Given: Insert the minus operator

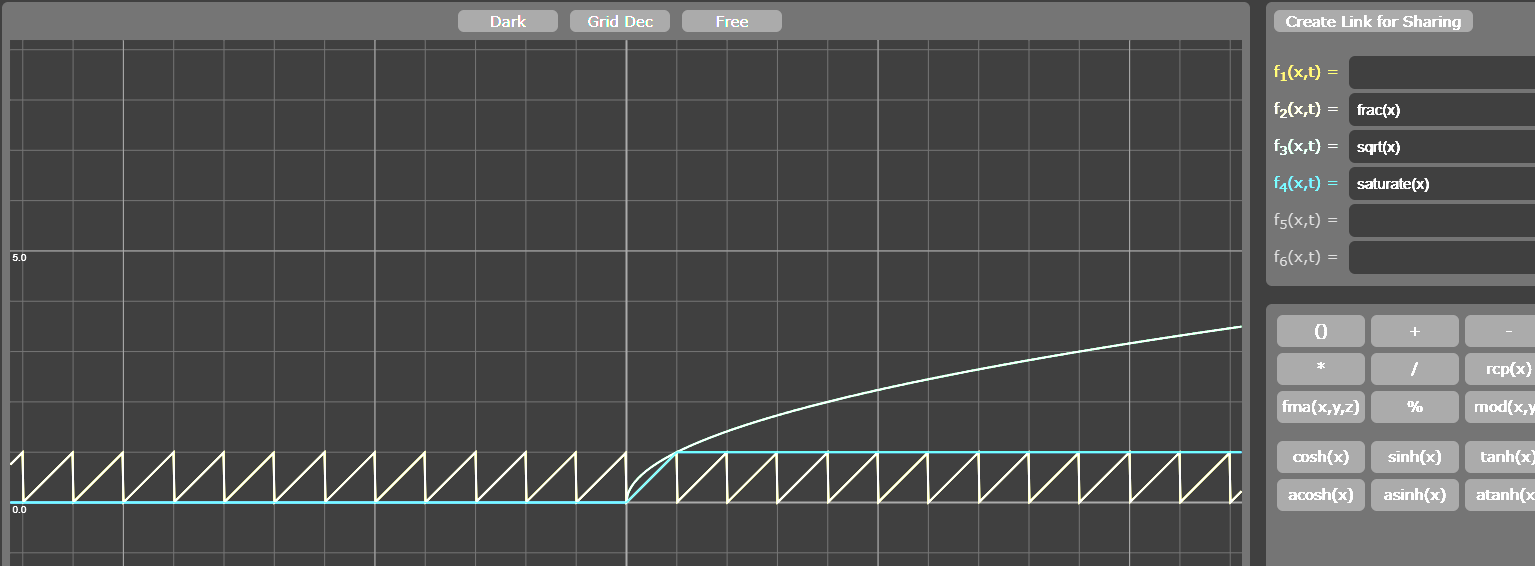Looking at the screenshot, I should 1500,331.
